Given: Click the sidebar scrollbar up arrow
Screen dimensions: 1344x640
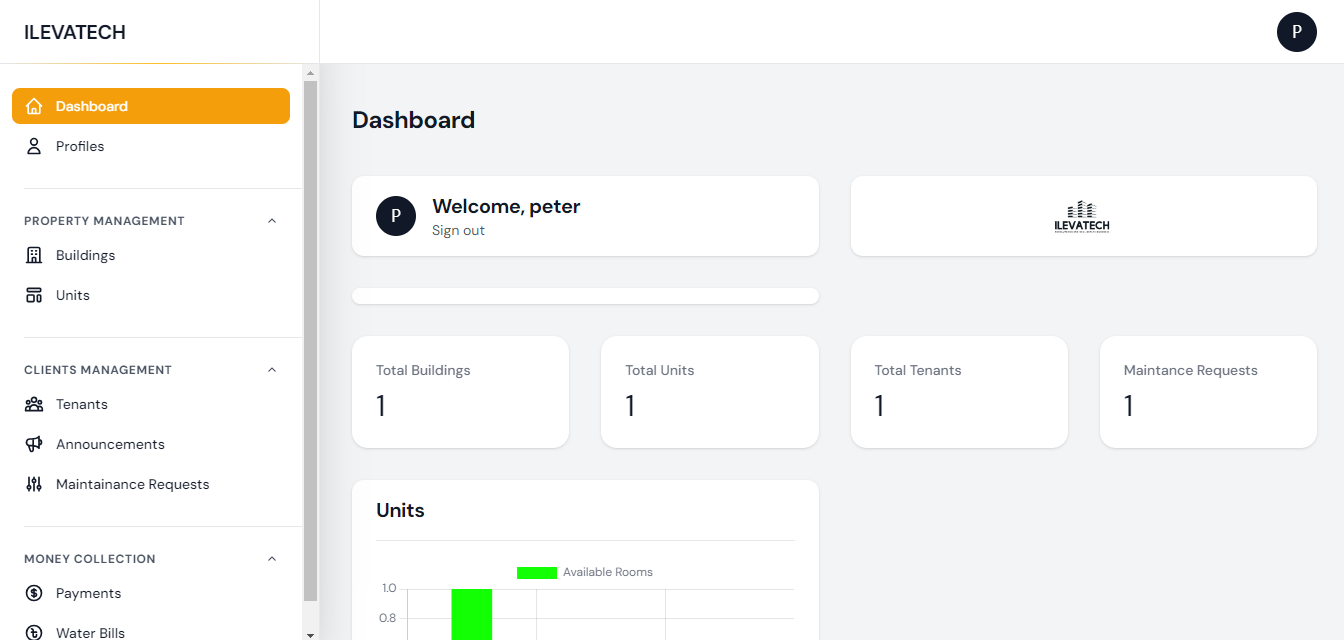Looking at the screenshot, I should [310, 73].
